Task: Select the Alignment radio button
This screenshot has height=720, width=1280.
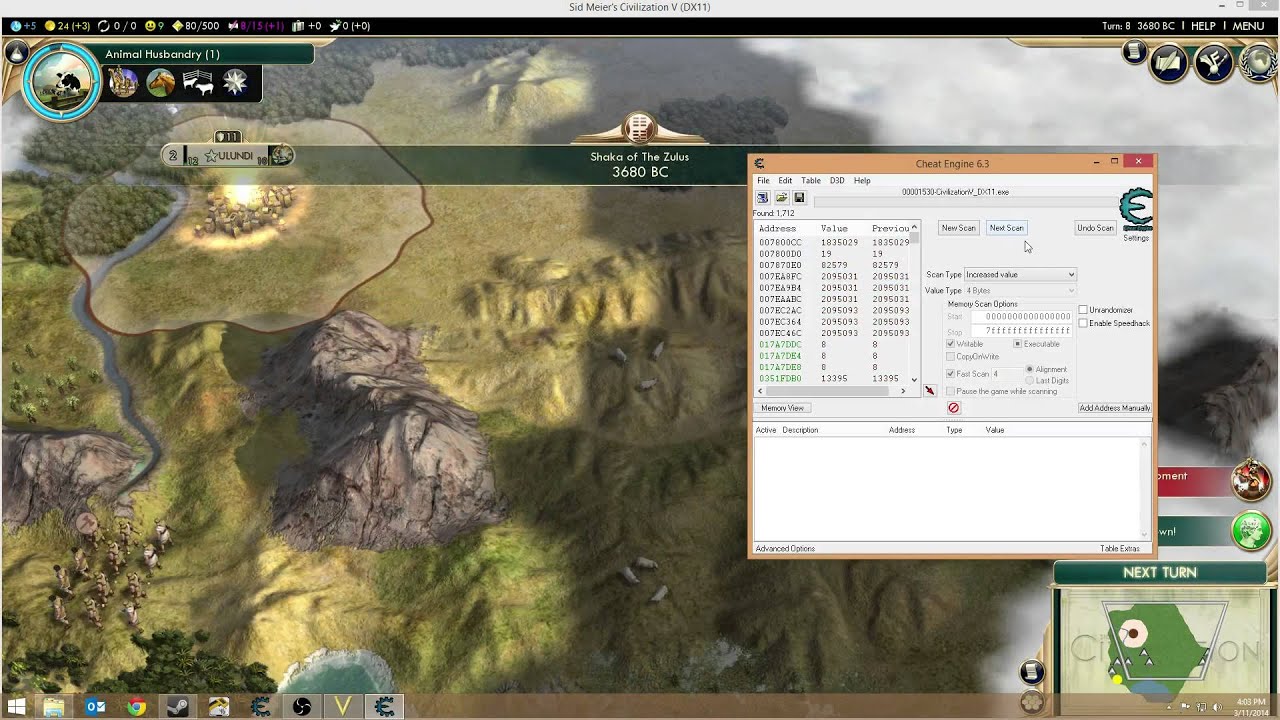Action: pyautogui.click(x=1030, y=369)
